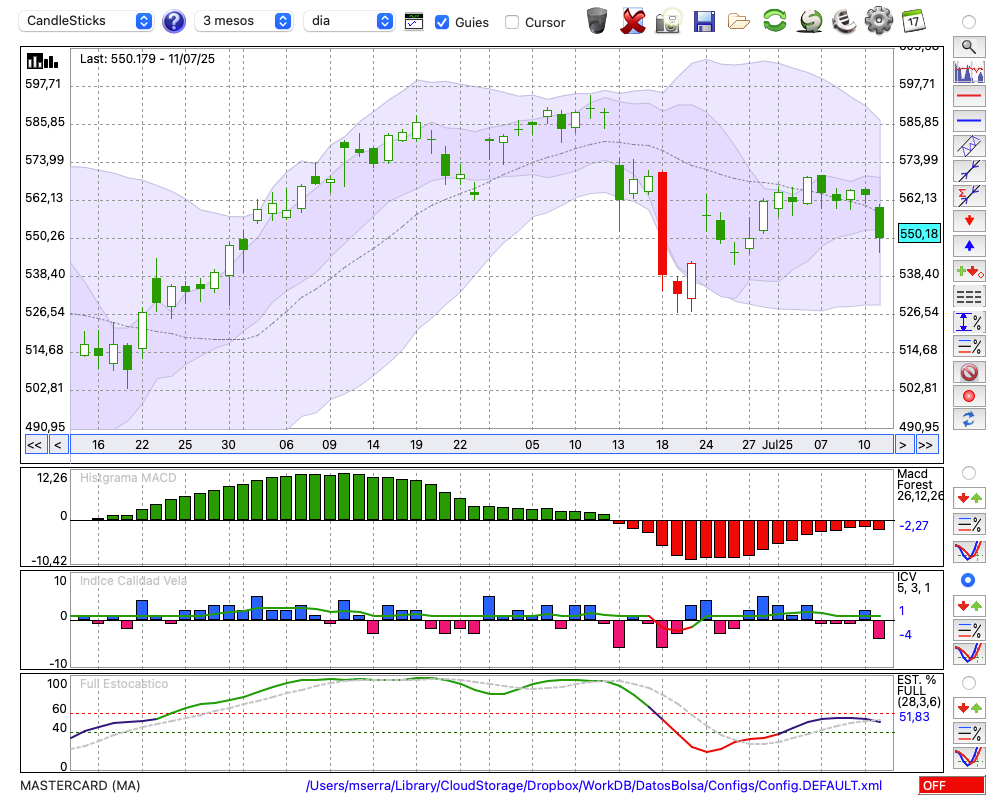The width and height of the screenshot is (1000, 800).
Task: Select the blue horizontal line tool
Action: click(969, 121)
